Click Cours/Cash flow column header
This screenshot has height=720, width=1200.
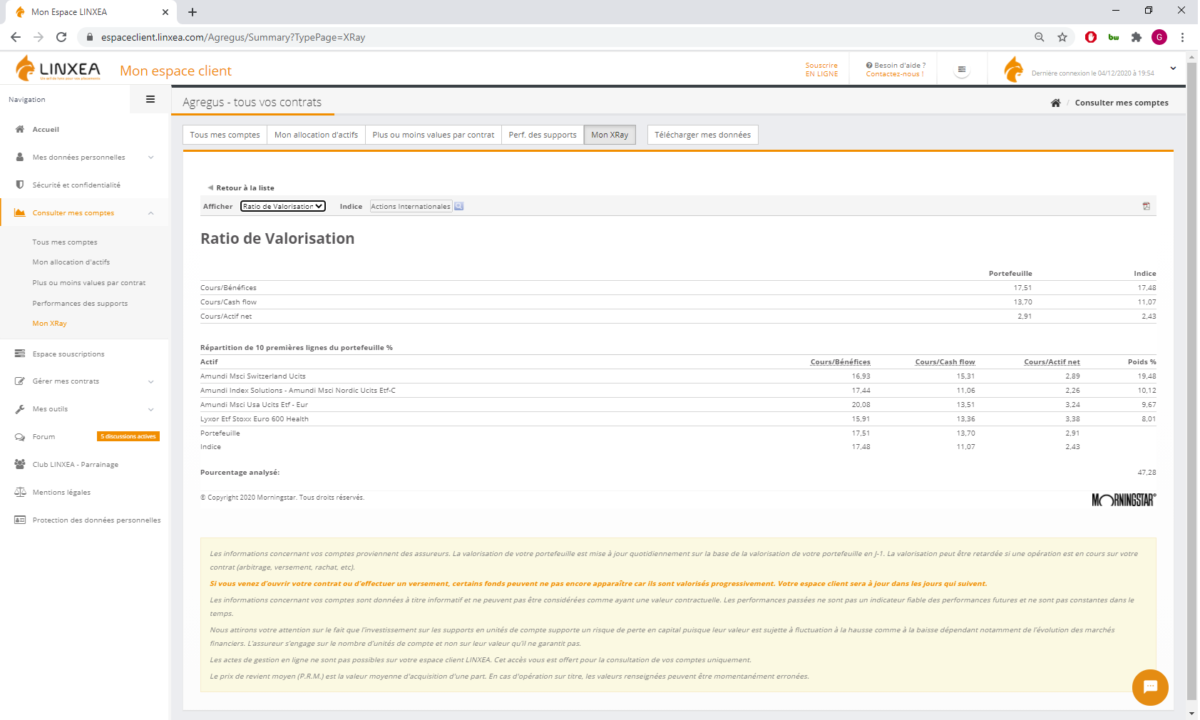945,361
